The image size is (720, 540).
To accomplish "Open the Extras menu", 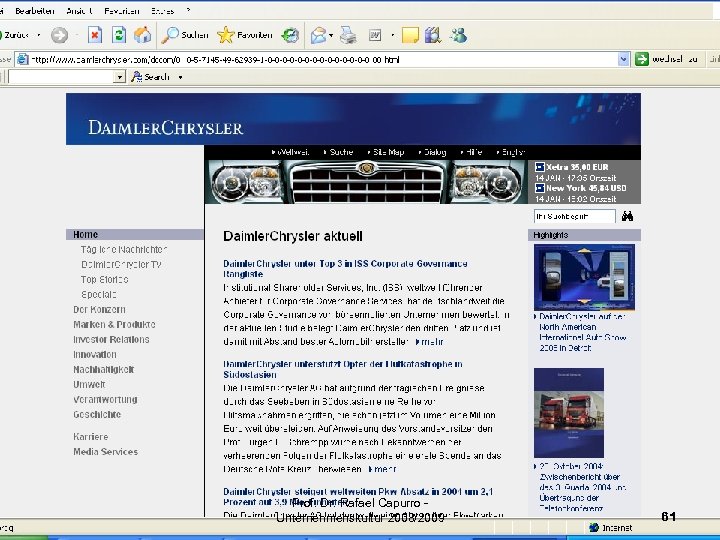I will click(x=163, y=11).
